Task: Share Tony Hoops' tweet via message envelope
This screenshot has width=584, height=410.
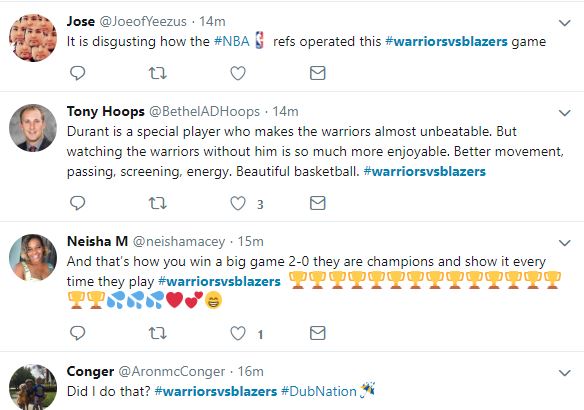Action: point(318,203)
